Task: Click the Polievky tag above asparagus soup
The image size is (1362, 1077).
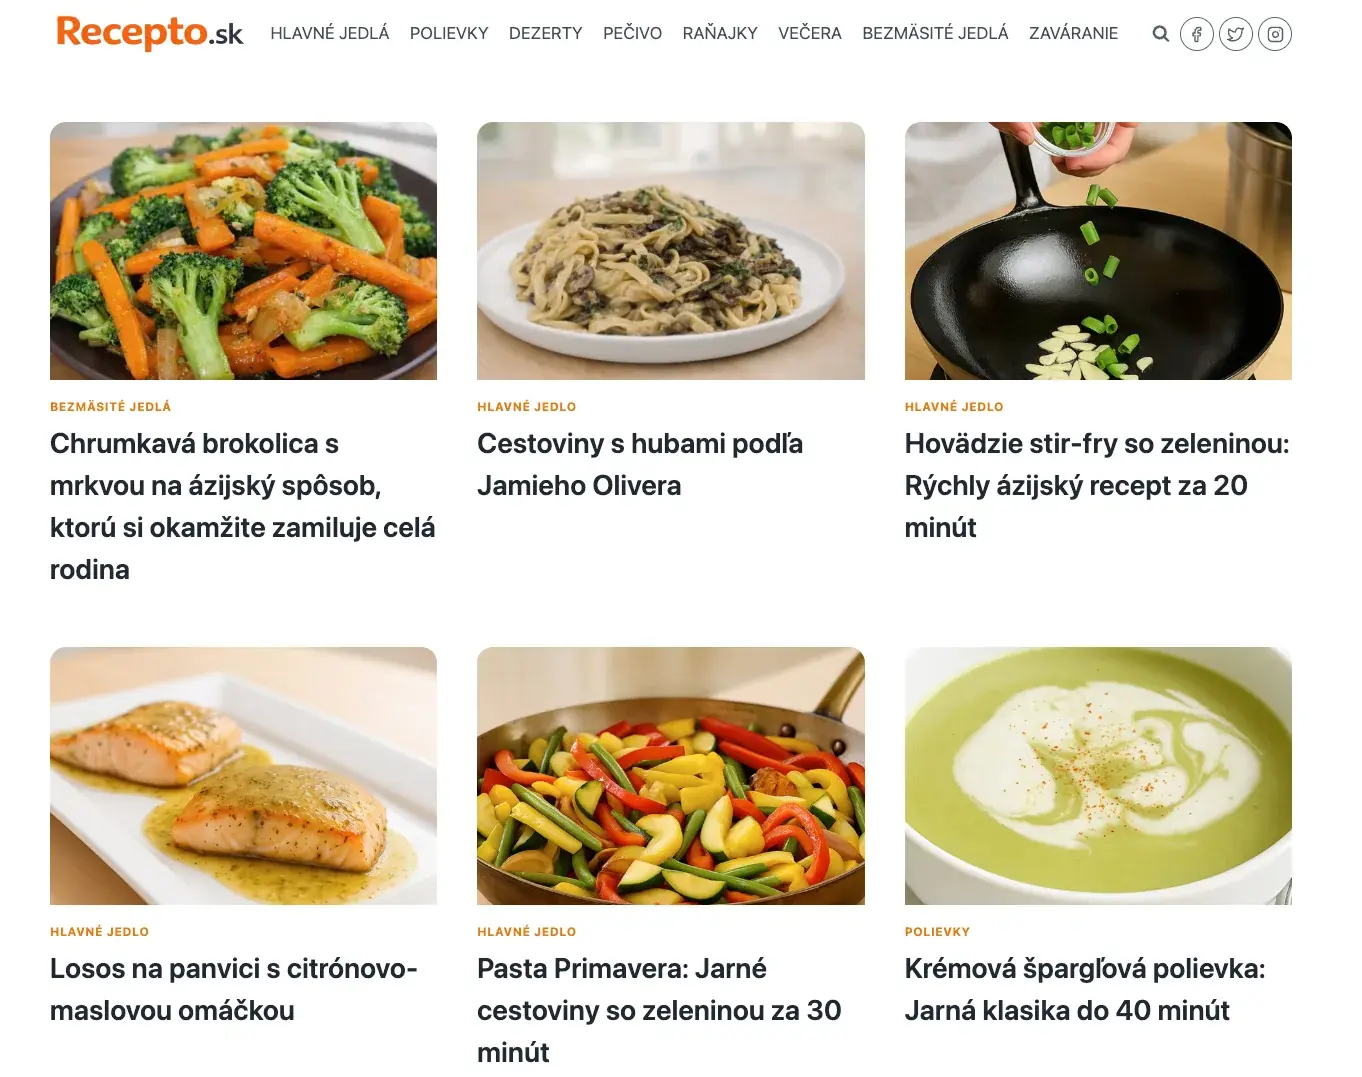Action: (x=937, y=931)
